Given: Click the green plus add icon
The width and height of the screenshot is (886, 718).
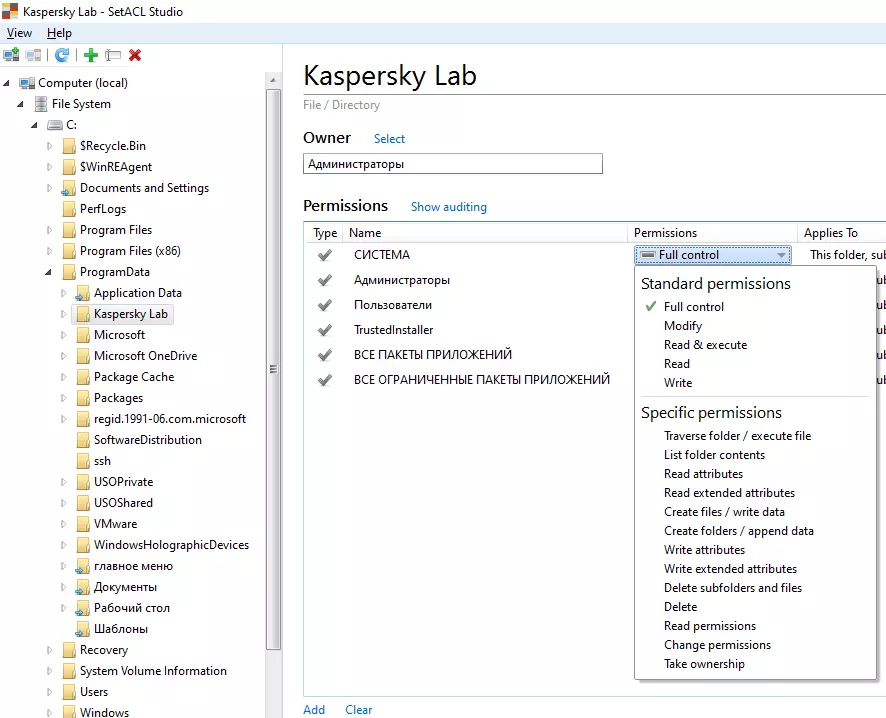Looking at the screenshot, I should pos(91,56).
